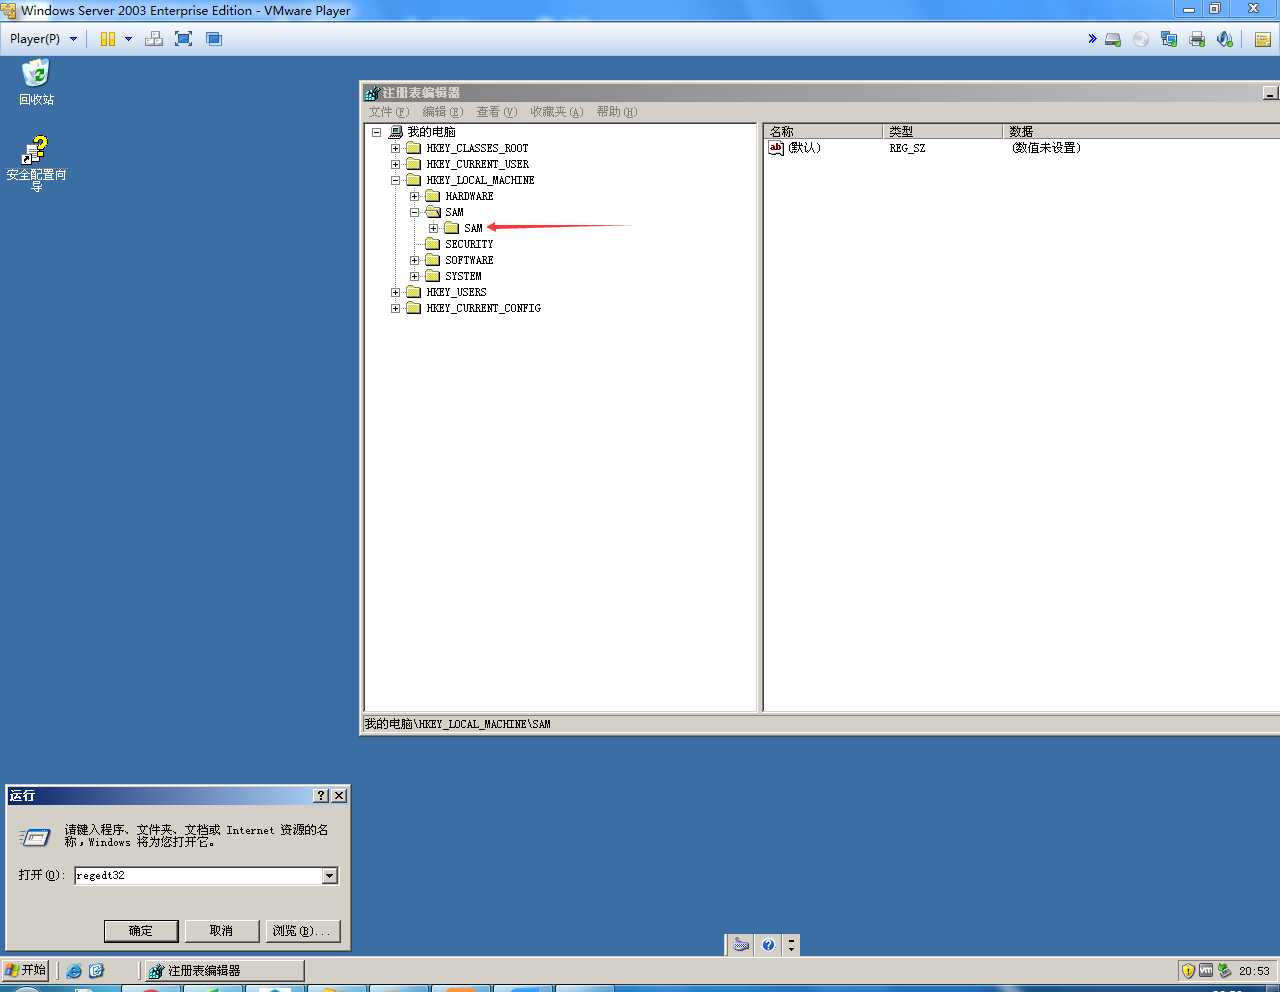
Task: Collapse the parent SAM key
Action: pos(415,212)
